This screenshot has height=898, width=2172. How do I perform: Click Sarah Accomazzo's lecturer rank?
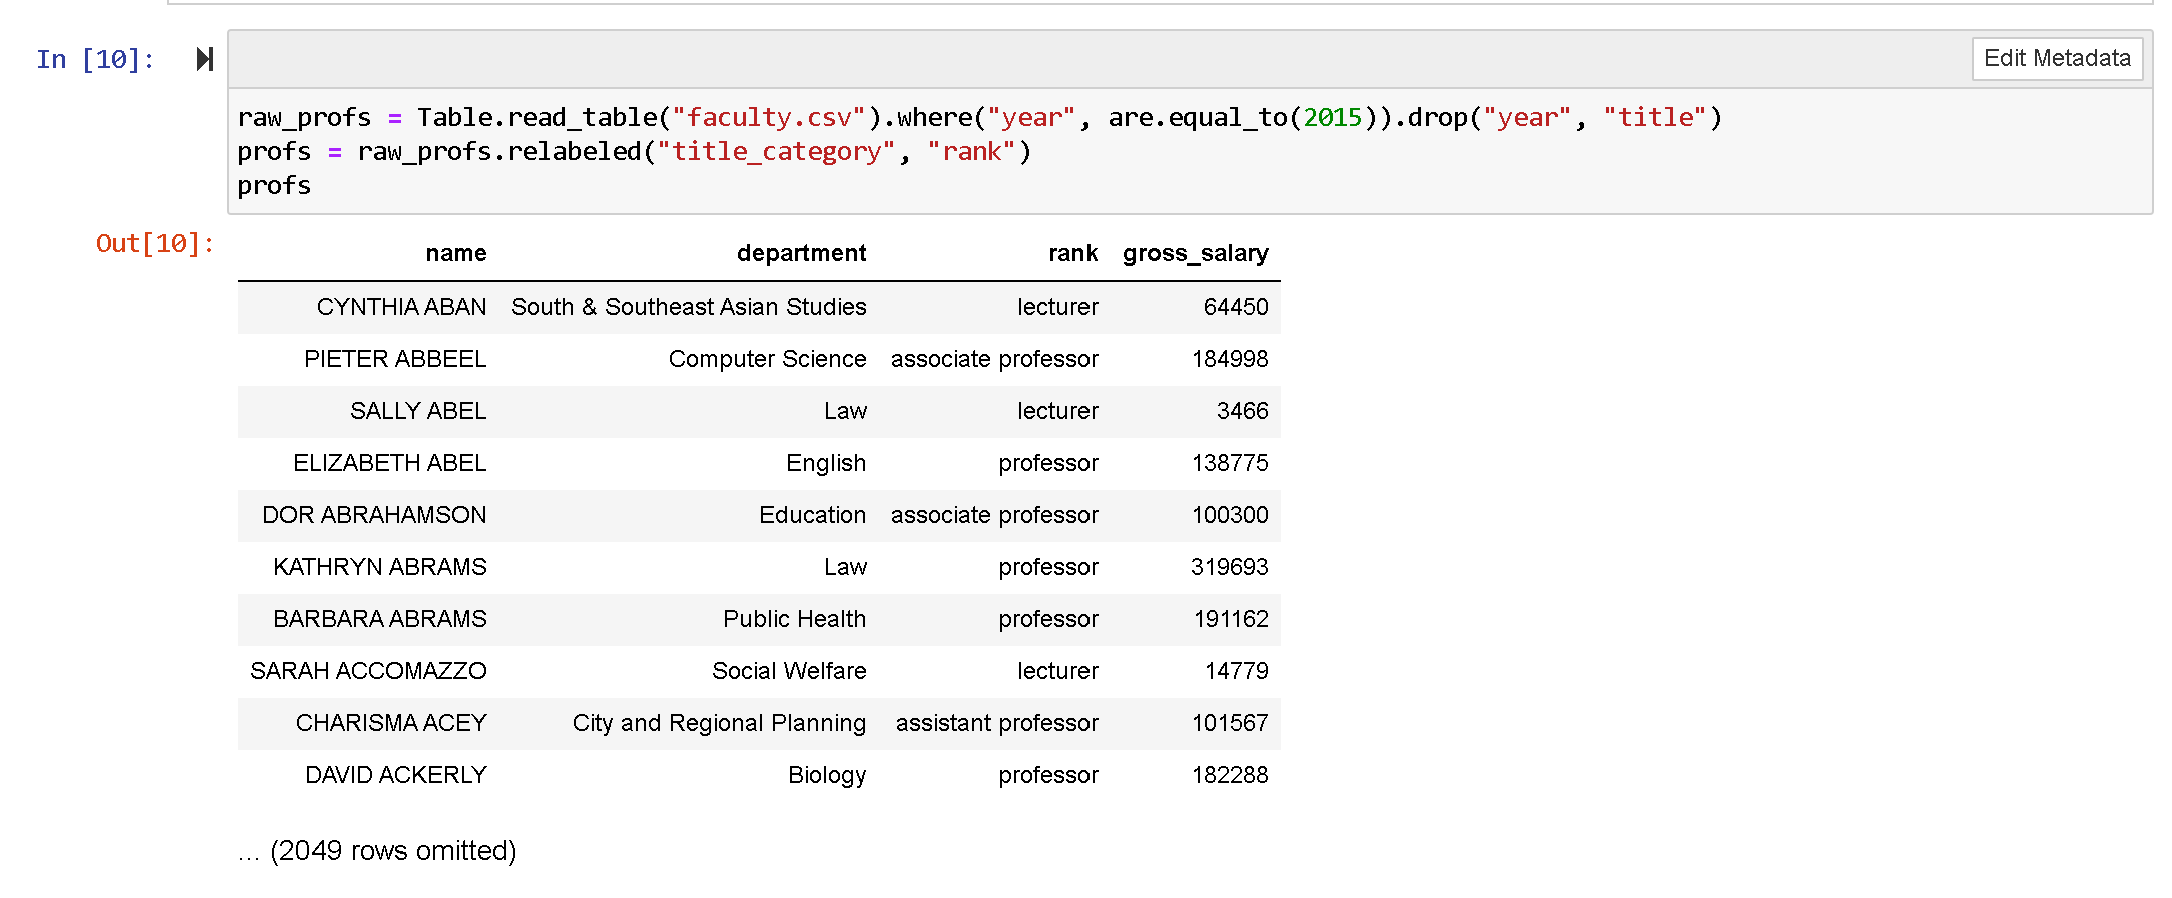point(1058,671)
